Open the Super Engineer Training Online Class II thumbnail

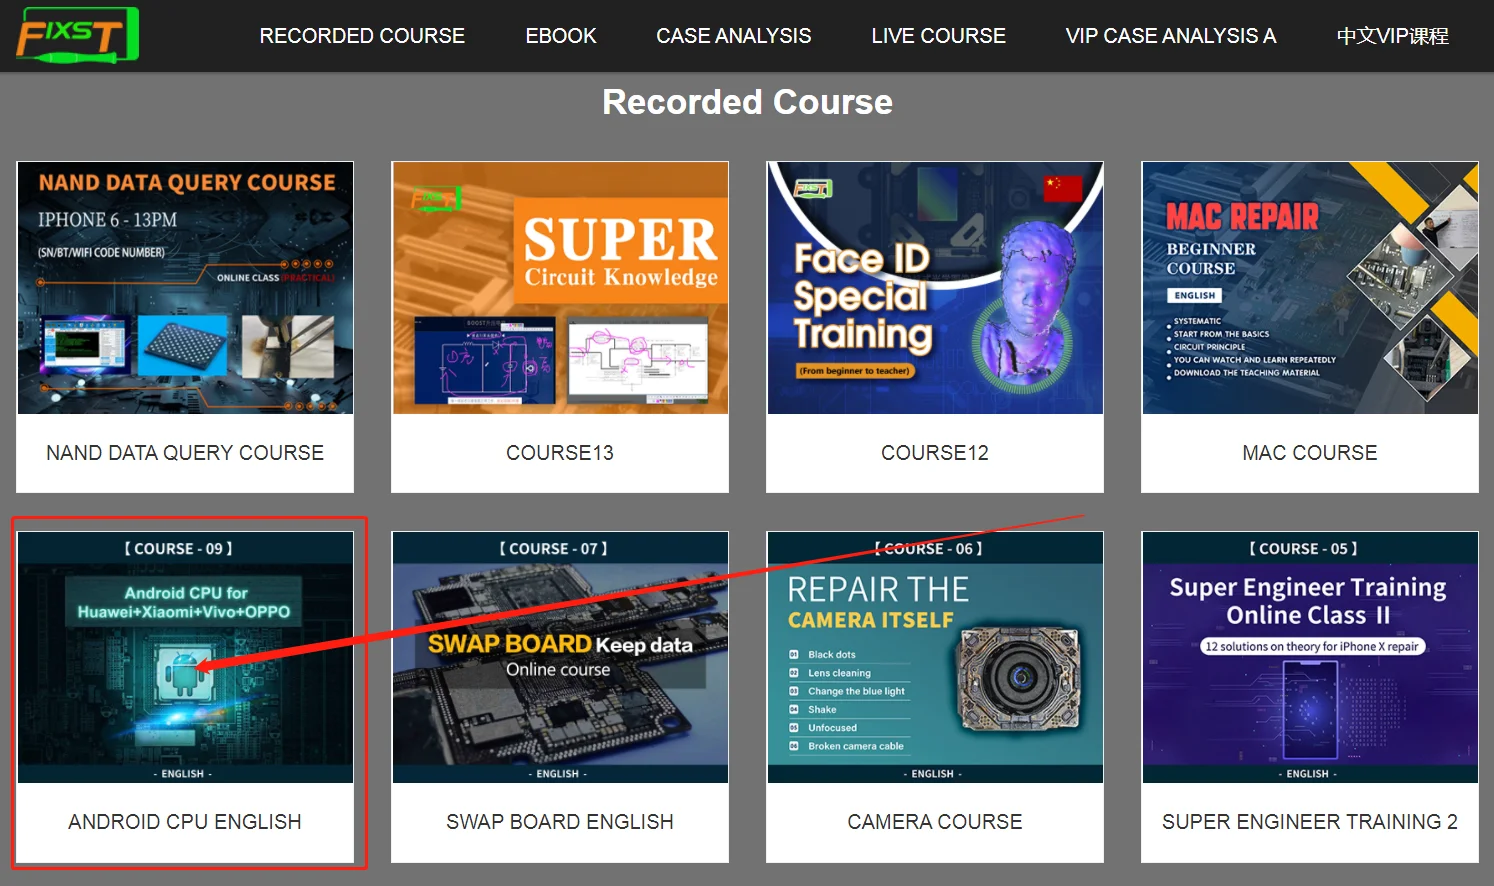pyautogui.click(x=1310, y=657)
